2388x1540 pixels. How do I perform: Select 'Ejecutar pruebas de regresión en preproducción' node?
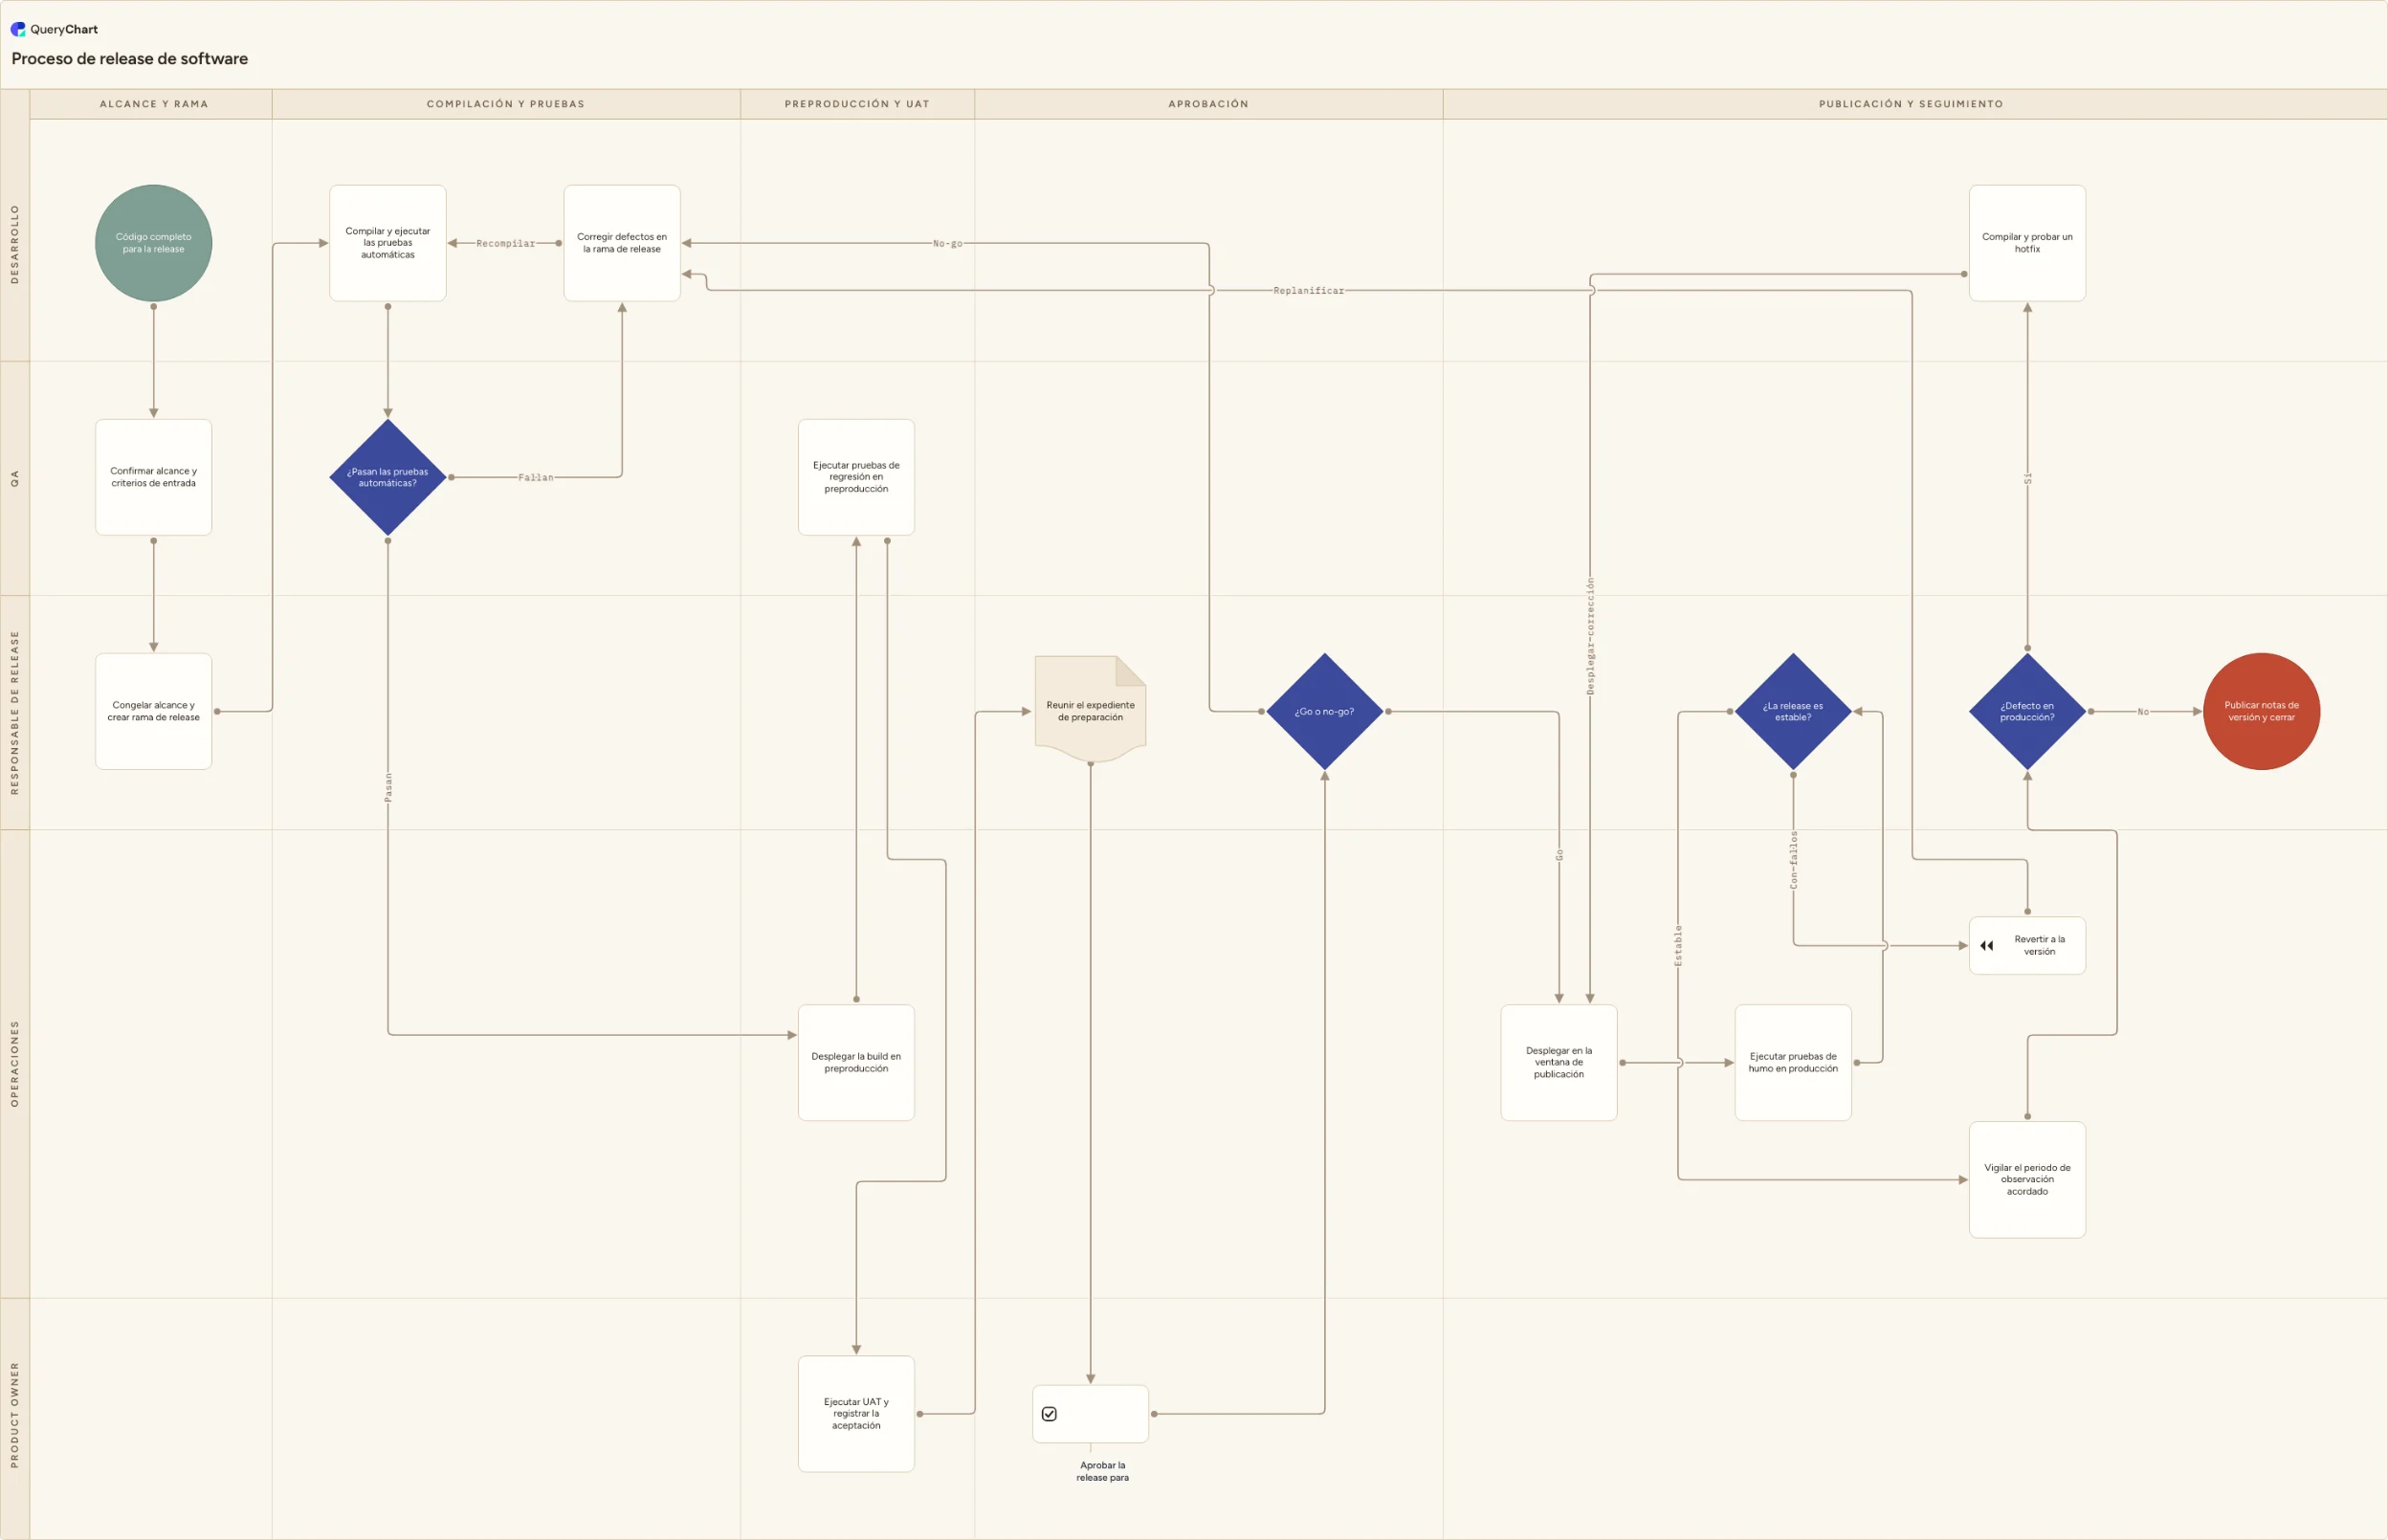coord(856,477)
